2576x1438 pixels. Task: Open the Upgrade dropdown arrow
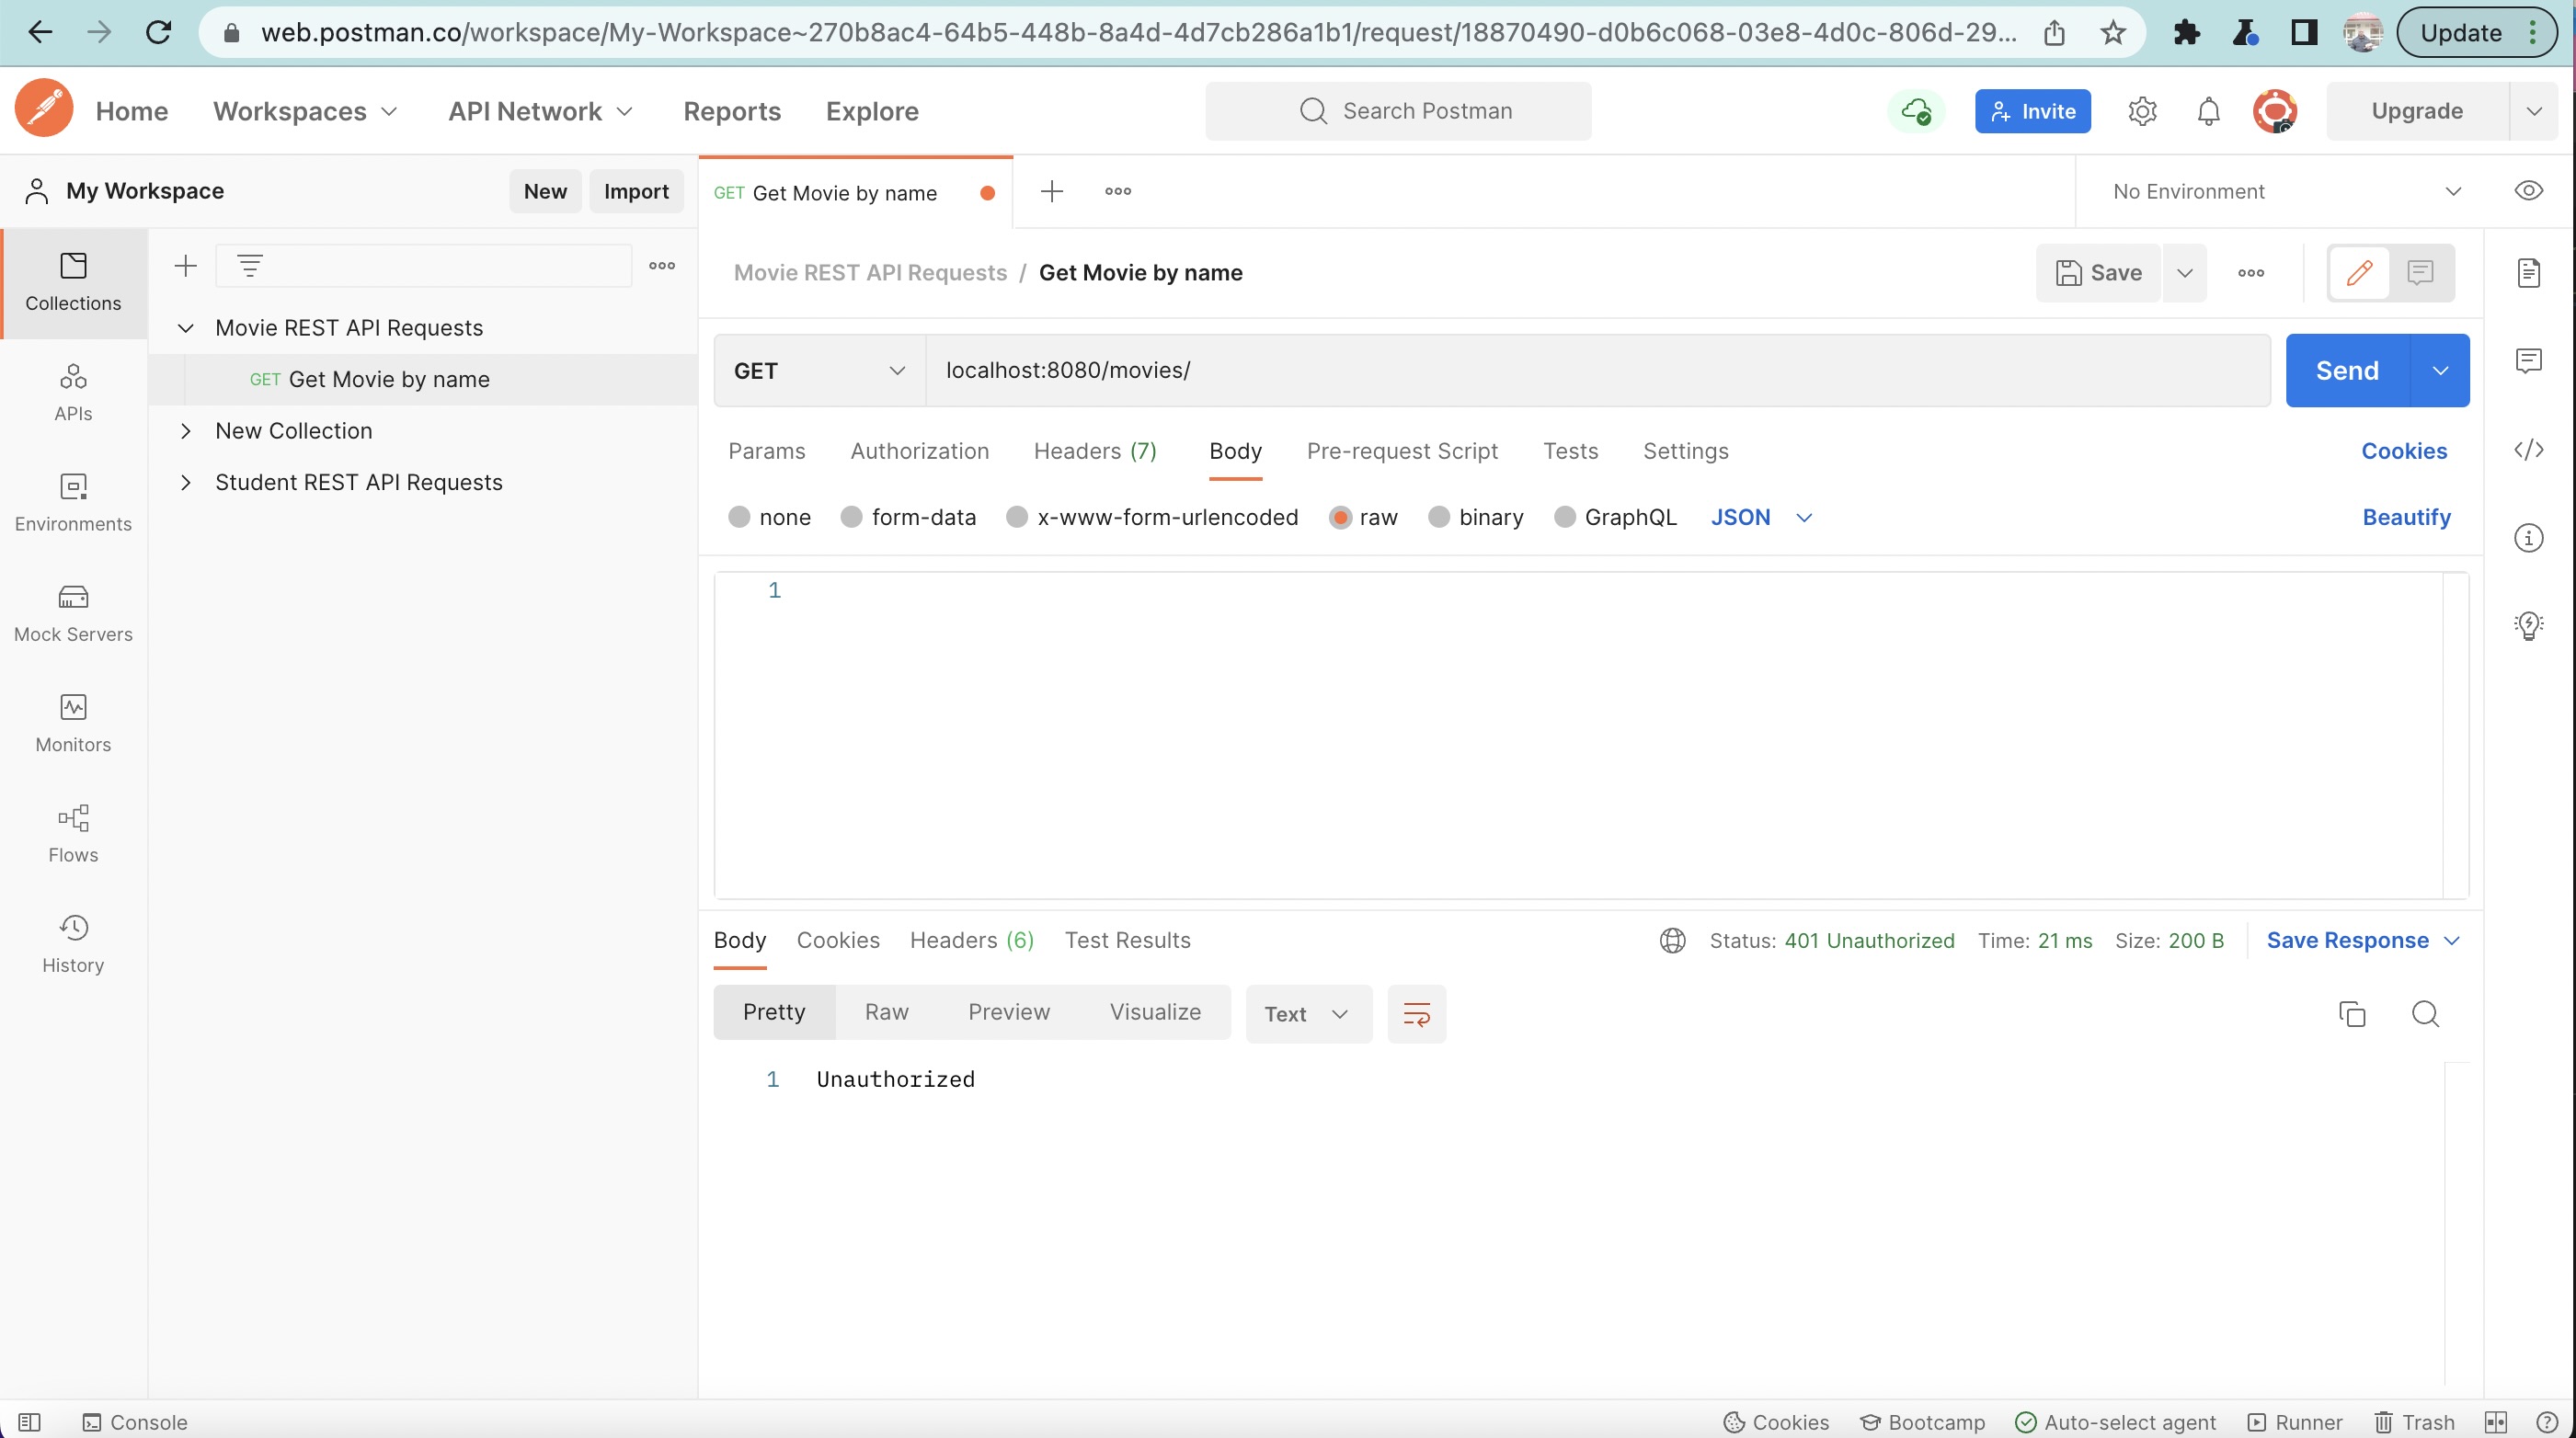pos(2533,111)
